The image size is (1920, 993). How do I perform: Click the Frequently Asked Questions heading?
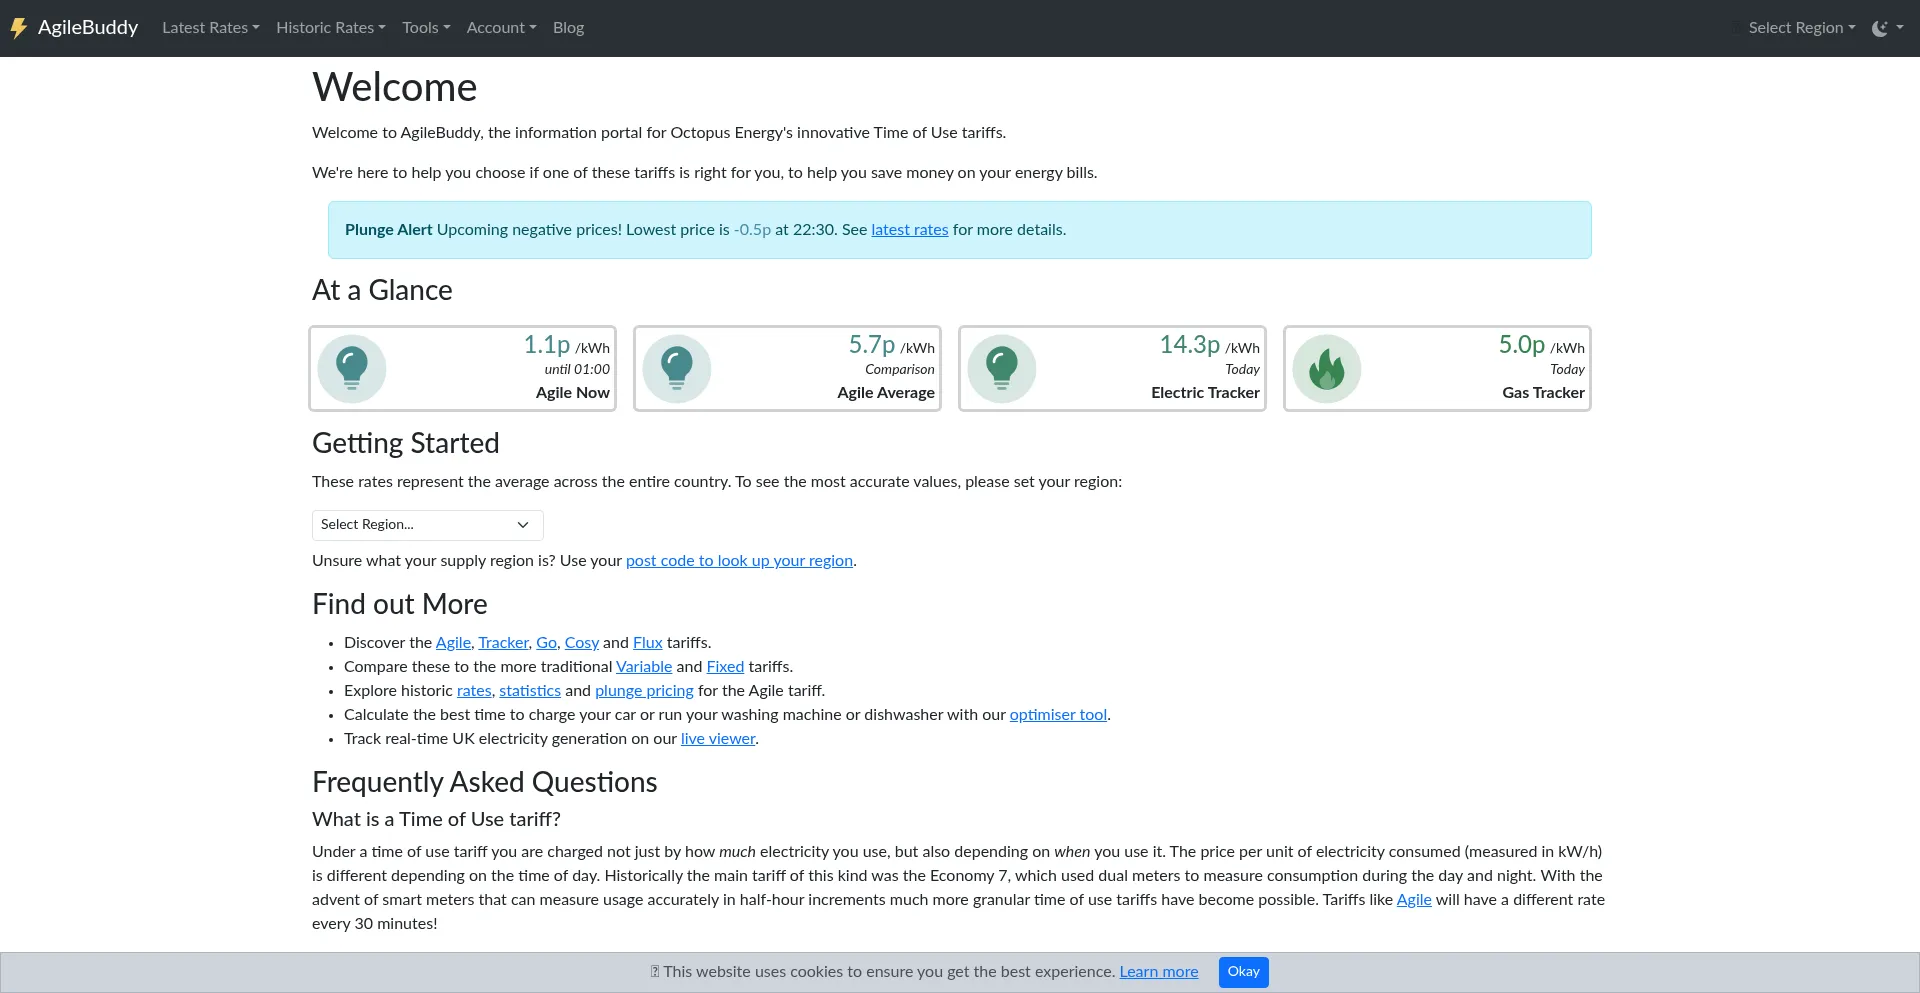[485, 782]
